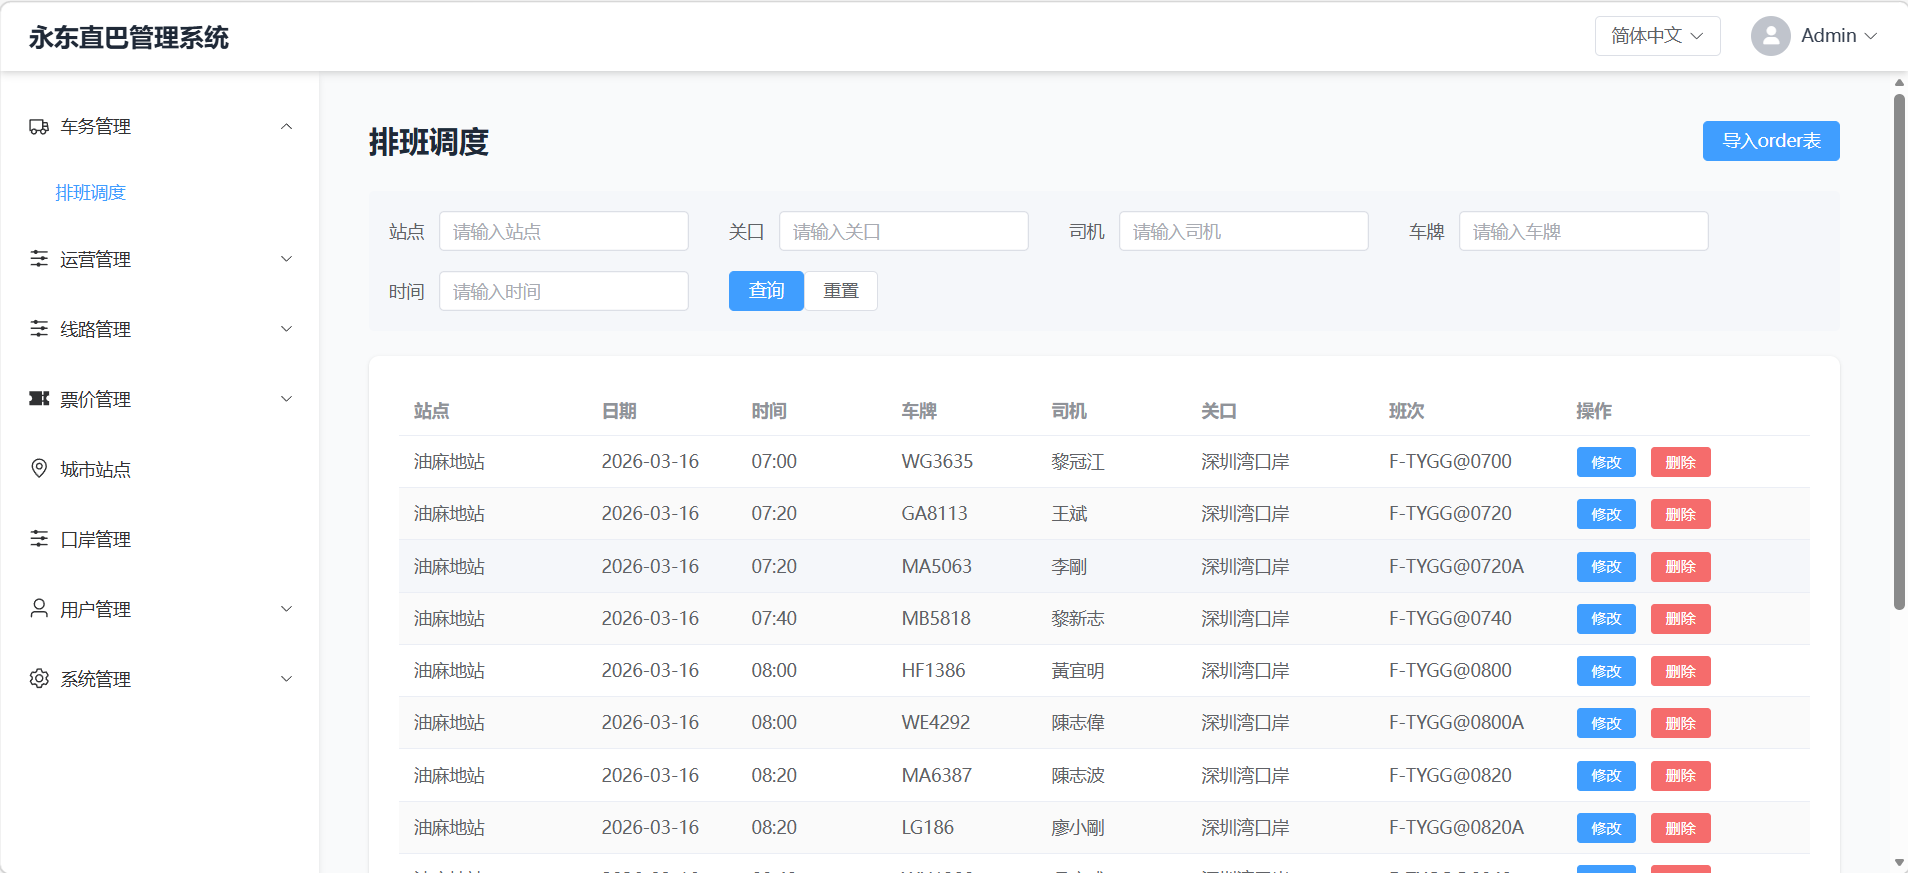Viewport: 1908px width, 873px height.
Task: Open the 城市站点 menu item
Action: 96,469
